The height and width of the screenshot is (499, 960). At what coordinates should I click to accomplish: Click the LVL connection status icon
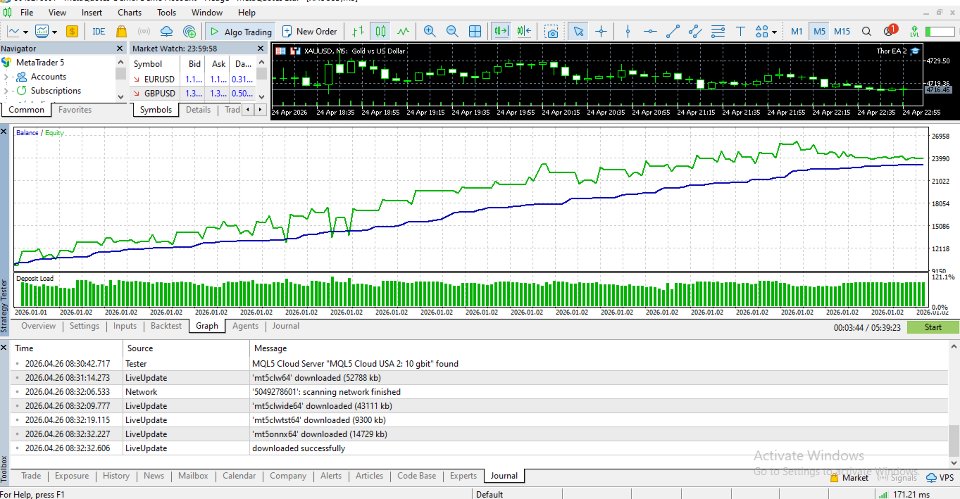pyautogui.click(x=915, y=31)
